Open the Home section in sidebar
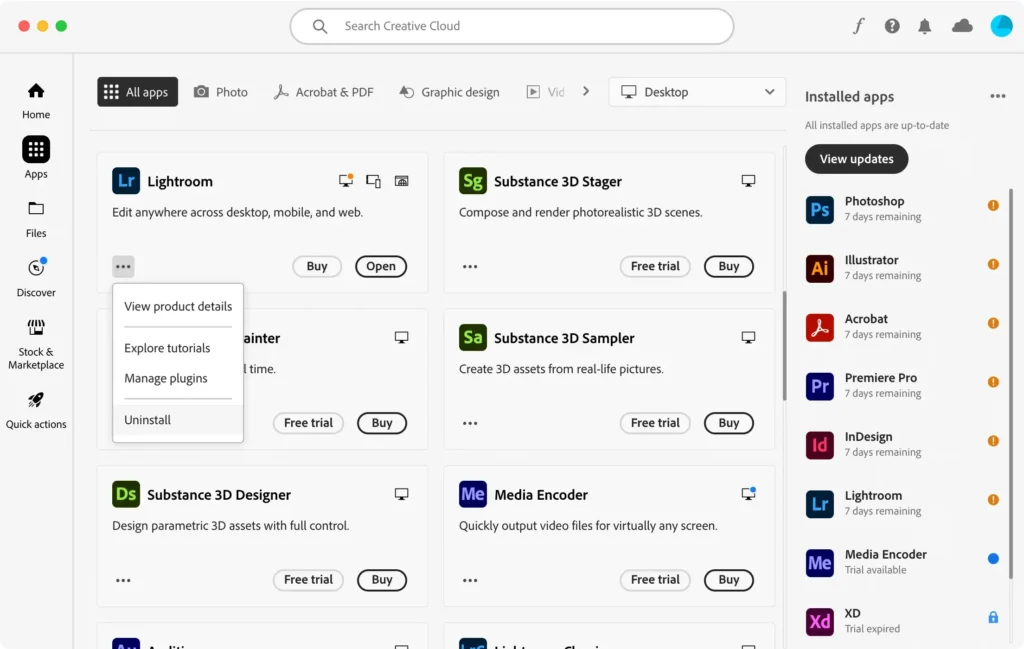The width and height of the screenshot is (1024, 649). tap(36, 101)
